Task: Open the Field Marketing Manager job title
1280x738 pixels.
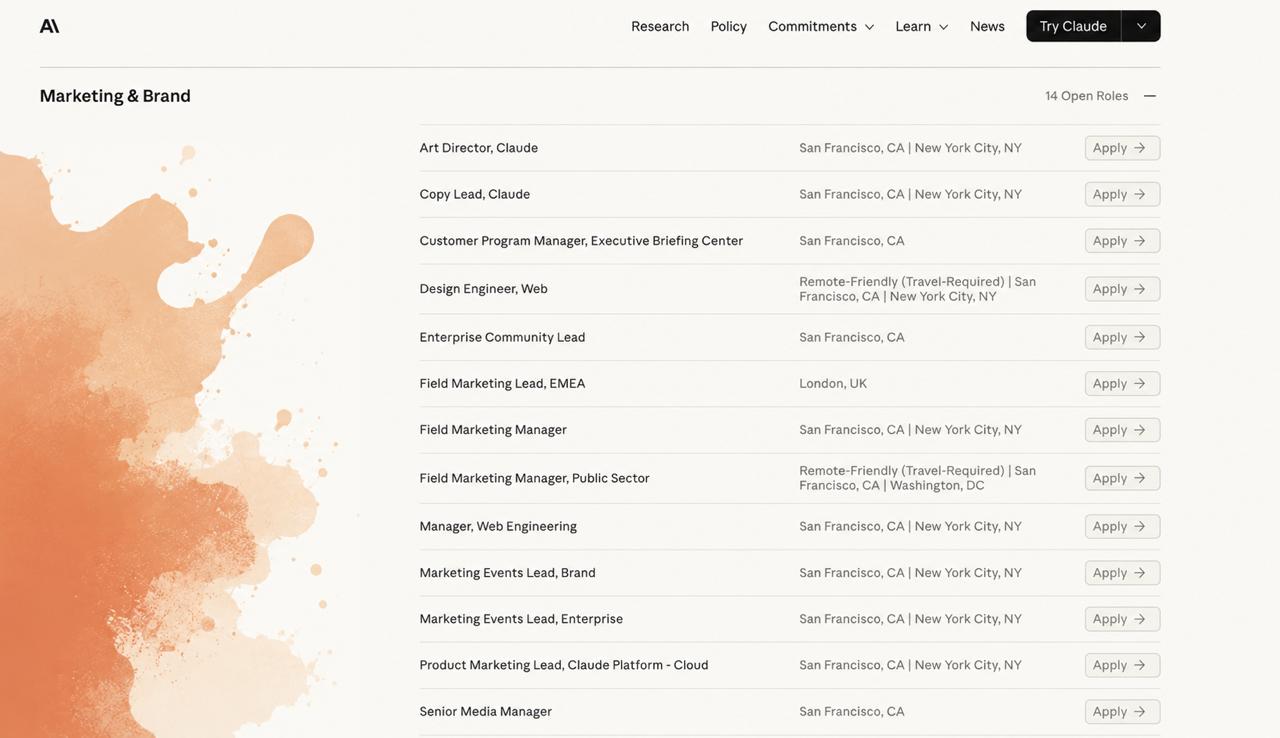Action: [493, 430]
